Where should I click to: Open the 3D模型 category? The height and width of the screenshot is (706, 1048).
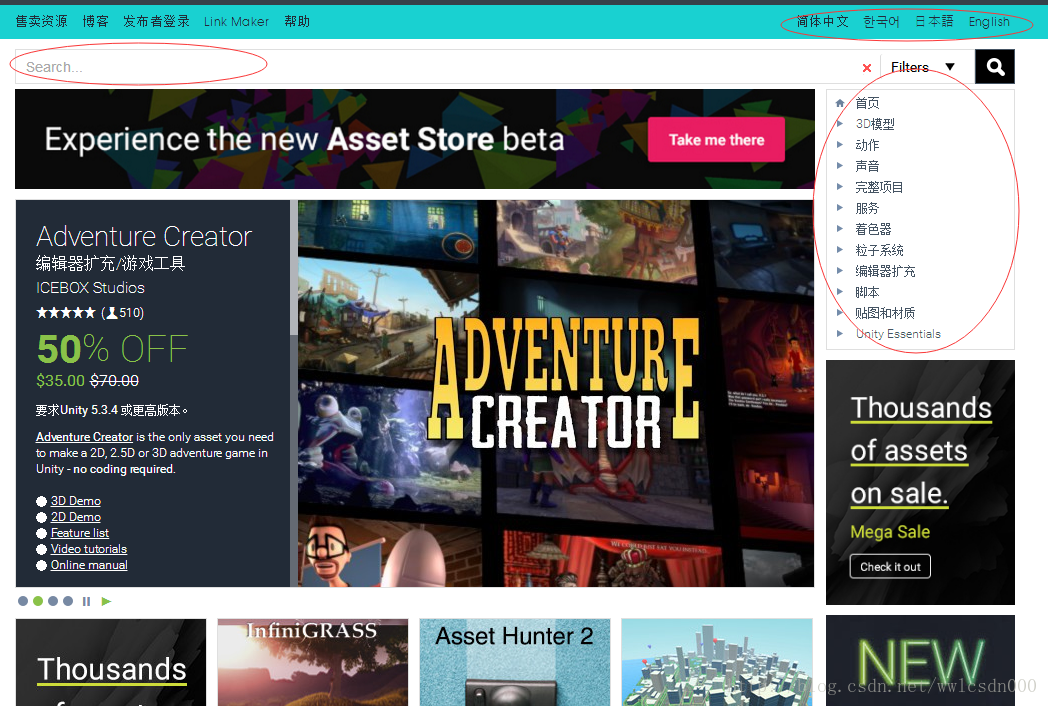(875, 124)
